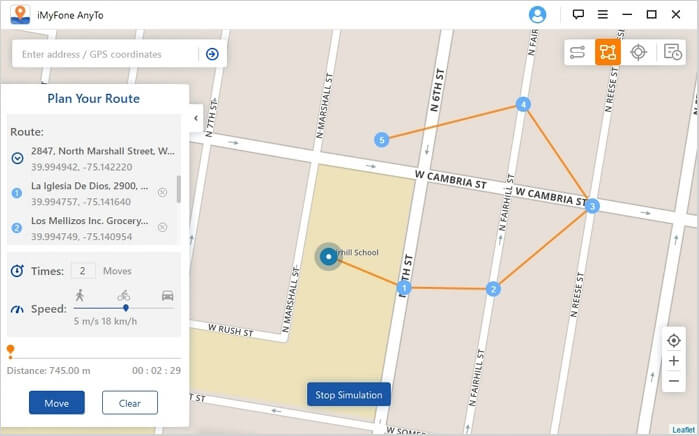The width and height of the screenshot is (699, 436).
Task: Recenter map with the locate icon
Action: coord(674,340)
